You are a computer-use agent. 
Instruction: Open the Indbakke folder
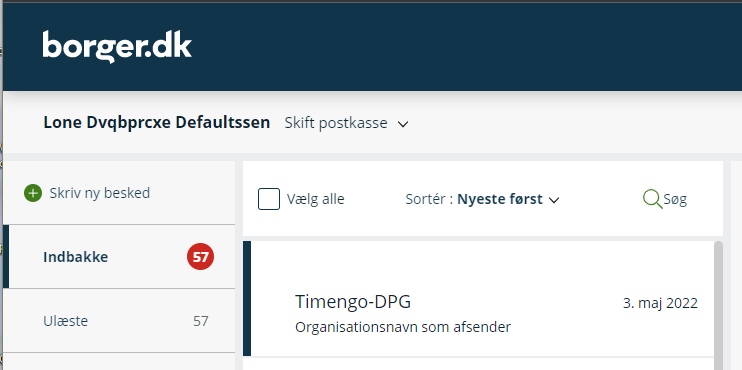[119, 257]
